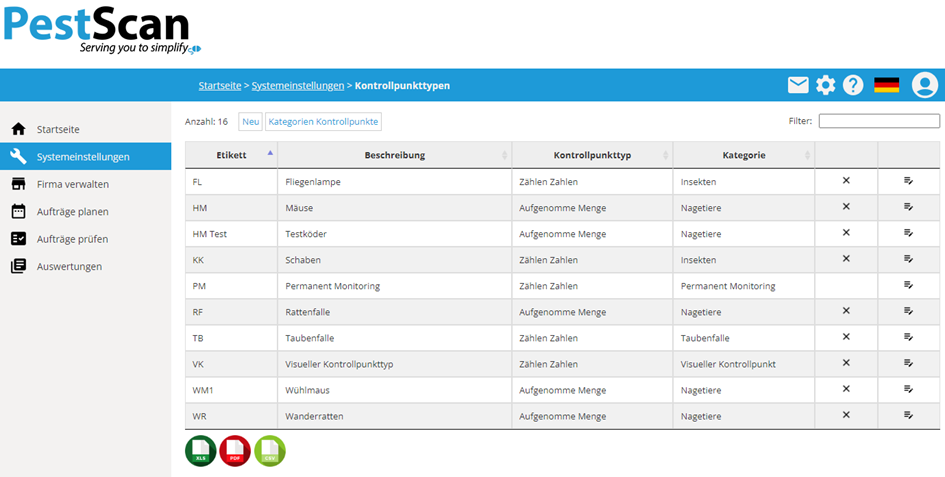This screenshot has width=945, height=477.
Task: Open Auswertungen in sidebar
Action: pyautogui.click(x=86, y=266)
